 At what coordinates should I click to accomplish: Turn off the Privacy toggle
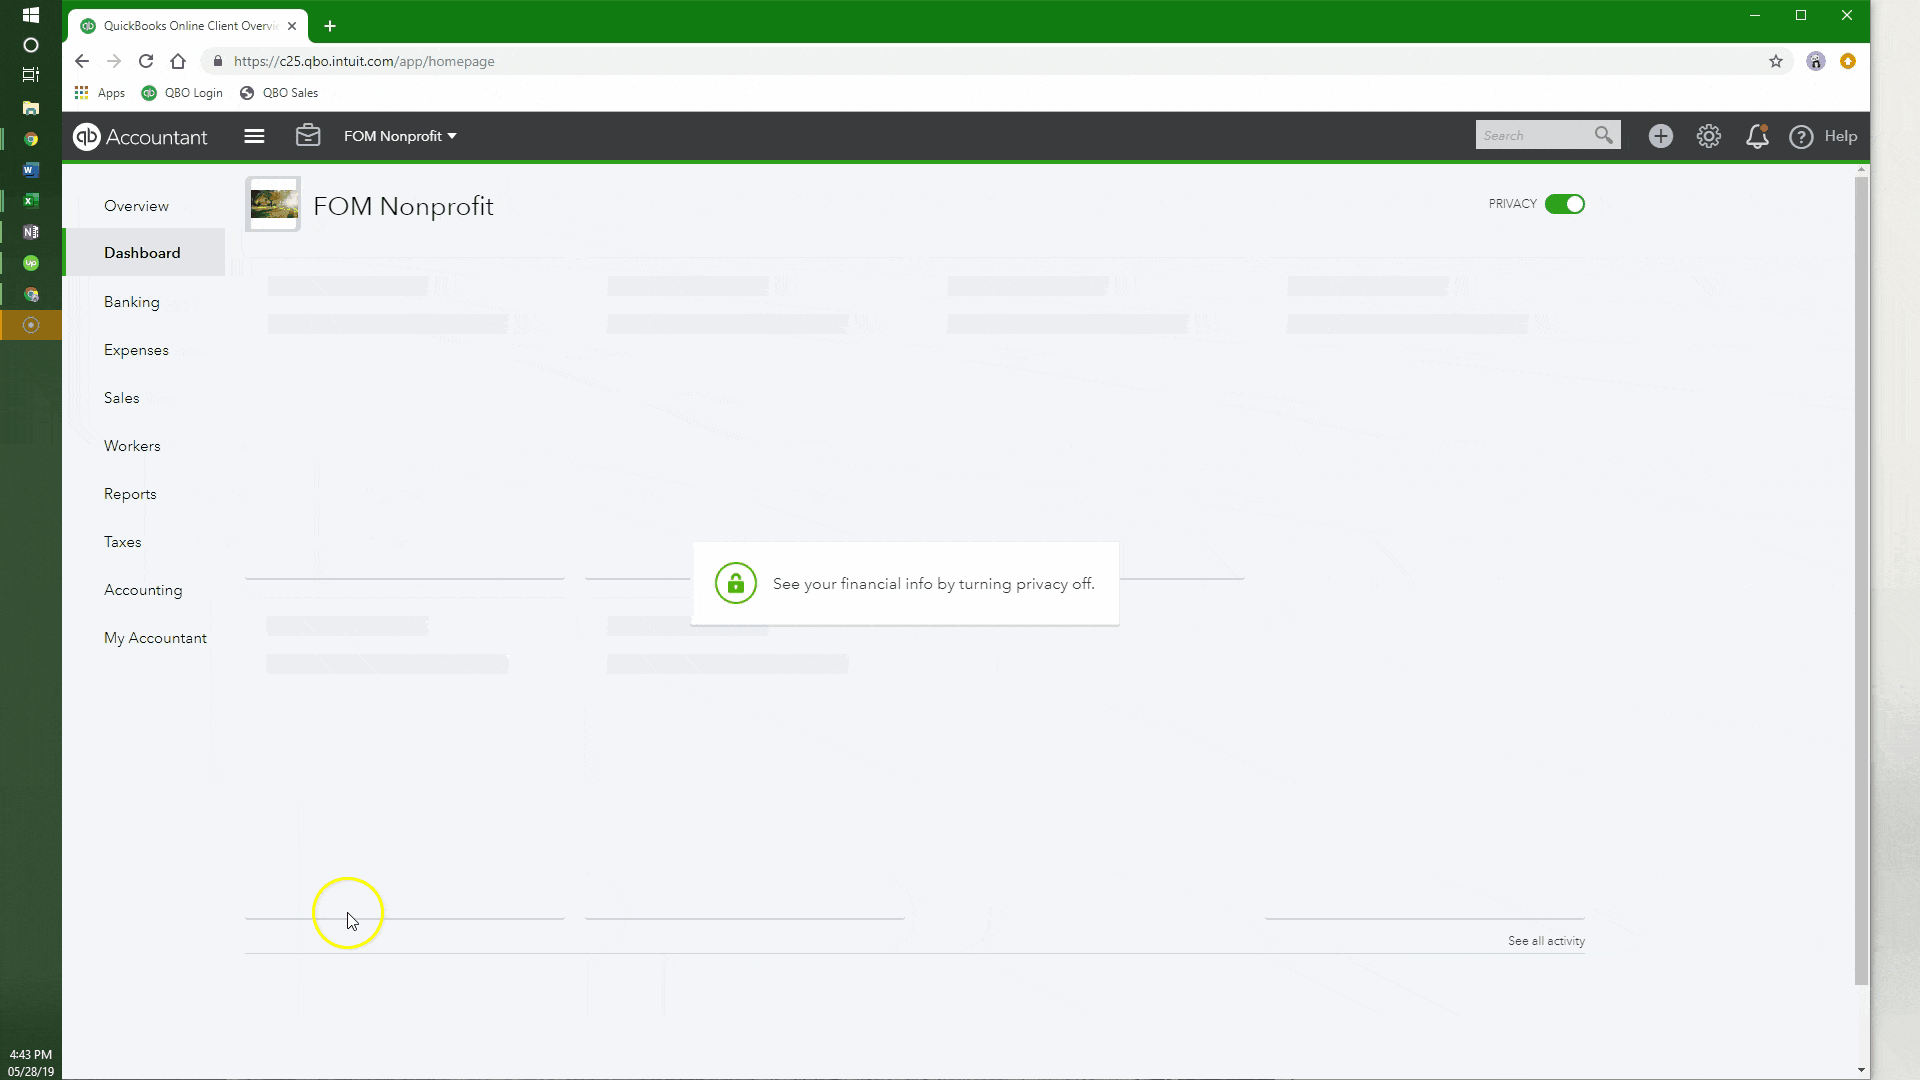1565,204
